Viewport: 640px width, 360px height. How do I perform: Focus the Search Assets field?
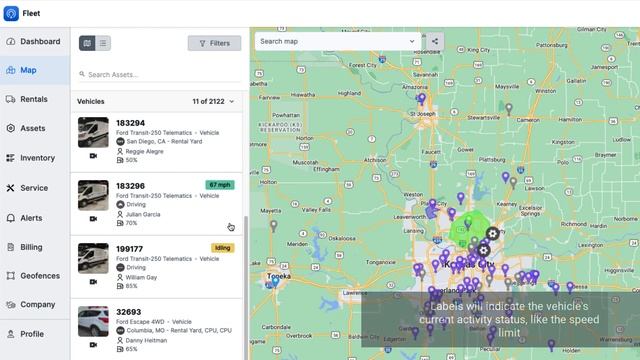click(160, 74)
